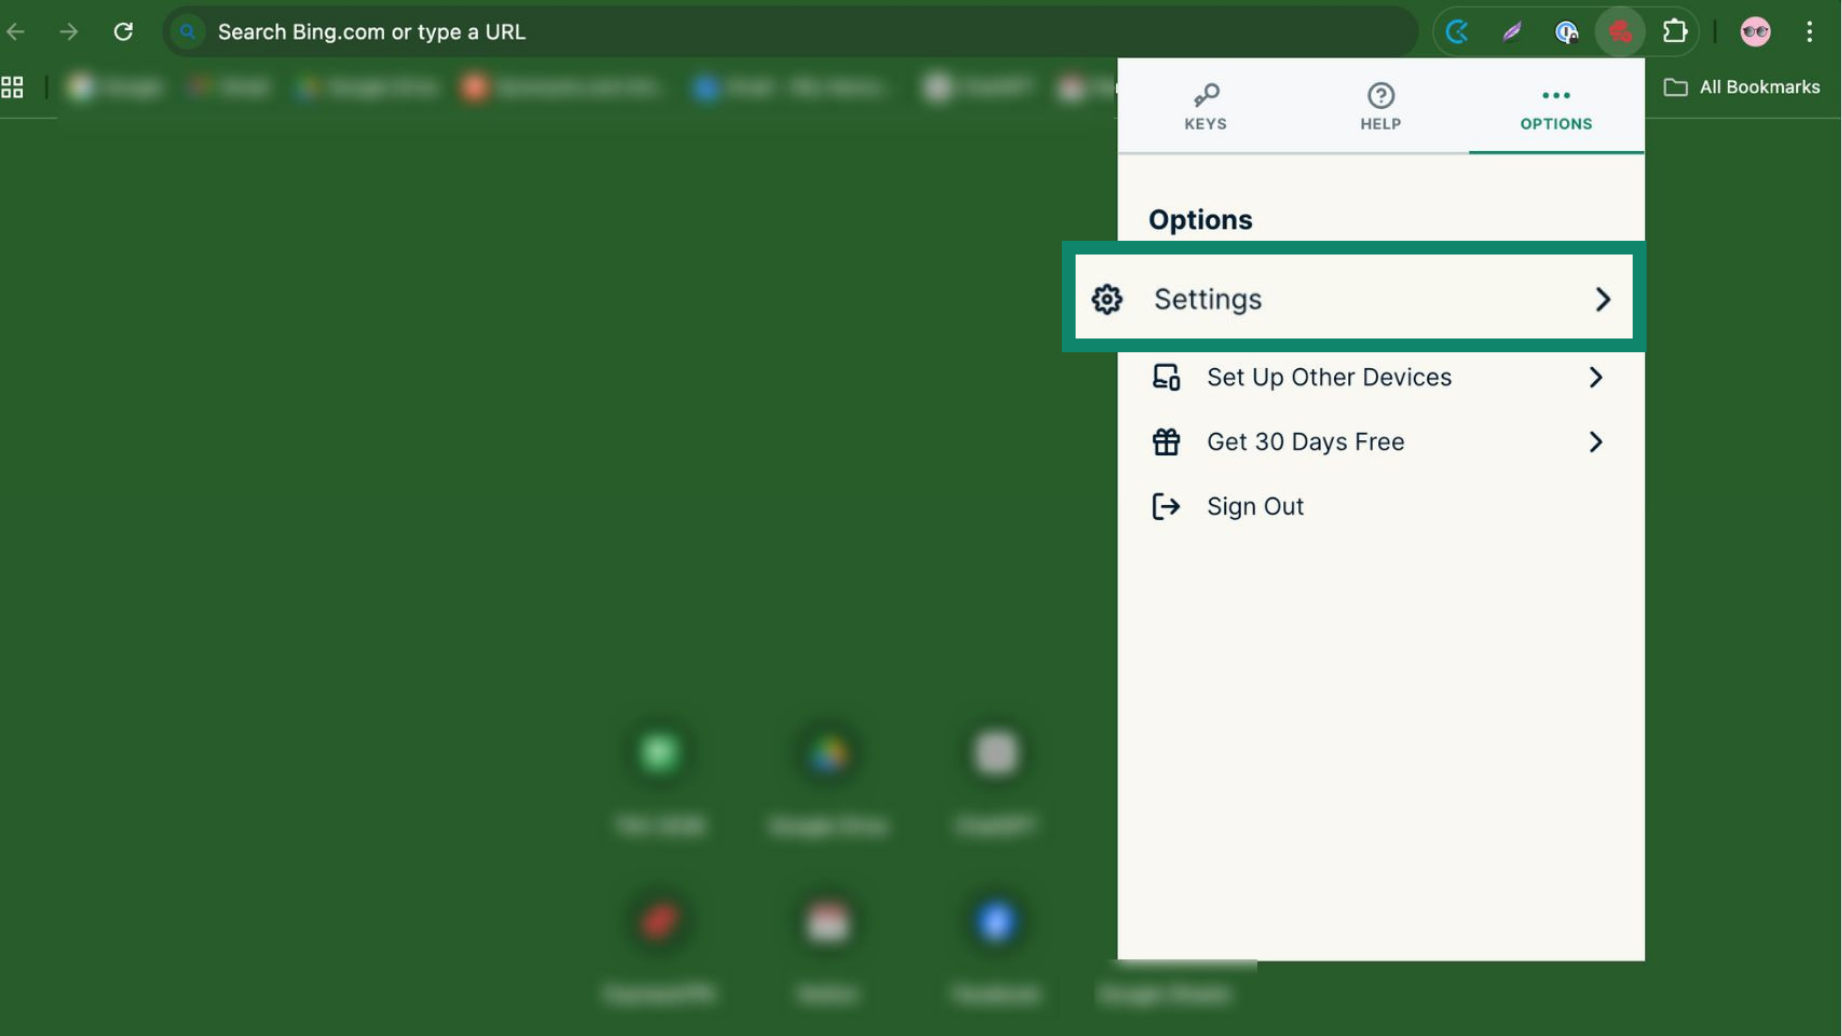Switch to the Help tab
The width and height of the screenshot is (1842, 1036).
(1380, 106)
